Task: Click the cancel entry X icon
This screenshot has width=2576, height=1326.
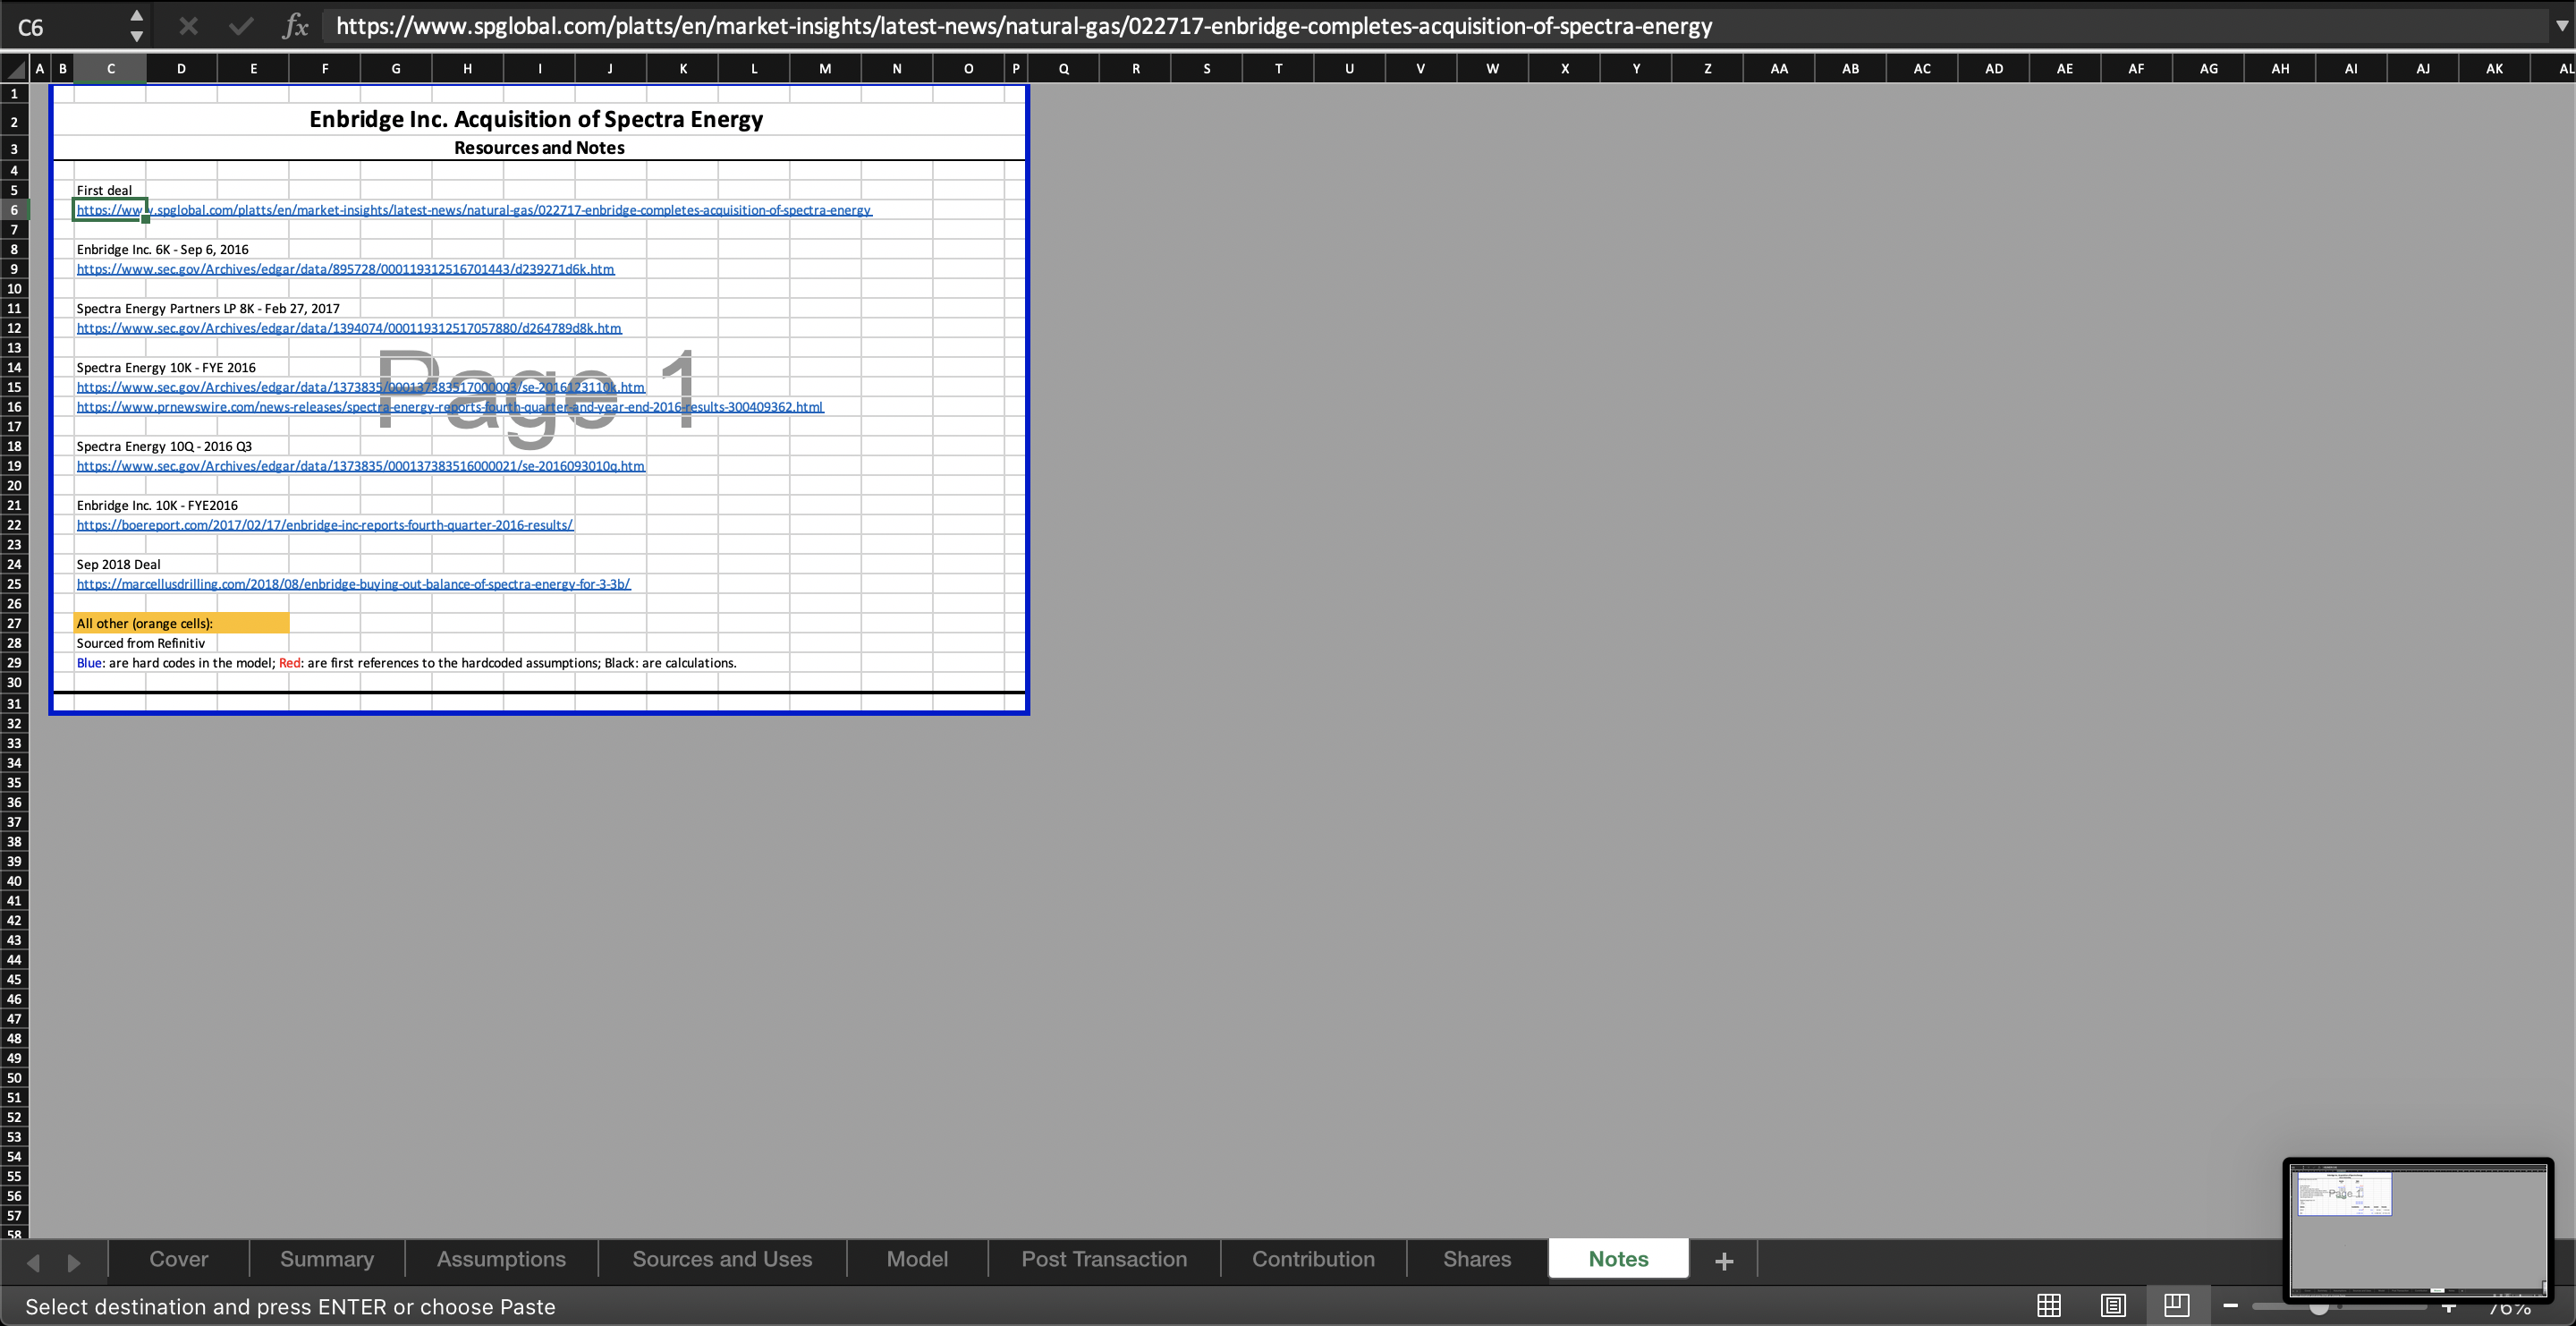Action: pos(188,26)
